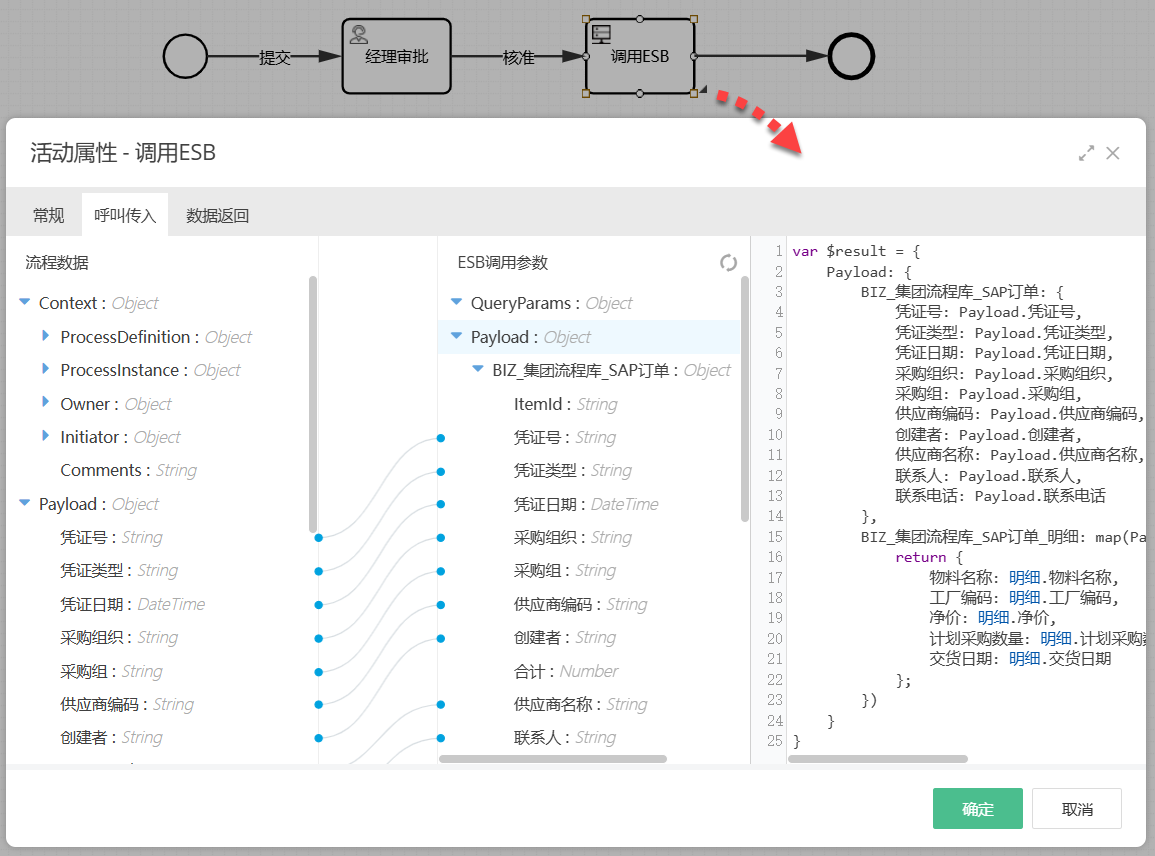1155x856 pixels.
Task: Collapse the Context object node
Action: (x=25, y=303)
